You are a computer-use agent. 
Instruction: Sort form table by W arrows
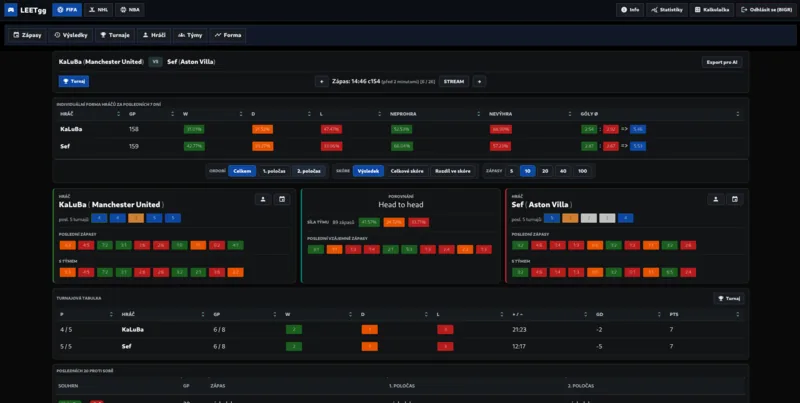pyautogui.click(x=241, y=114)
